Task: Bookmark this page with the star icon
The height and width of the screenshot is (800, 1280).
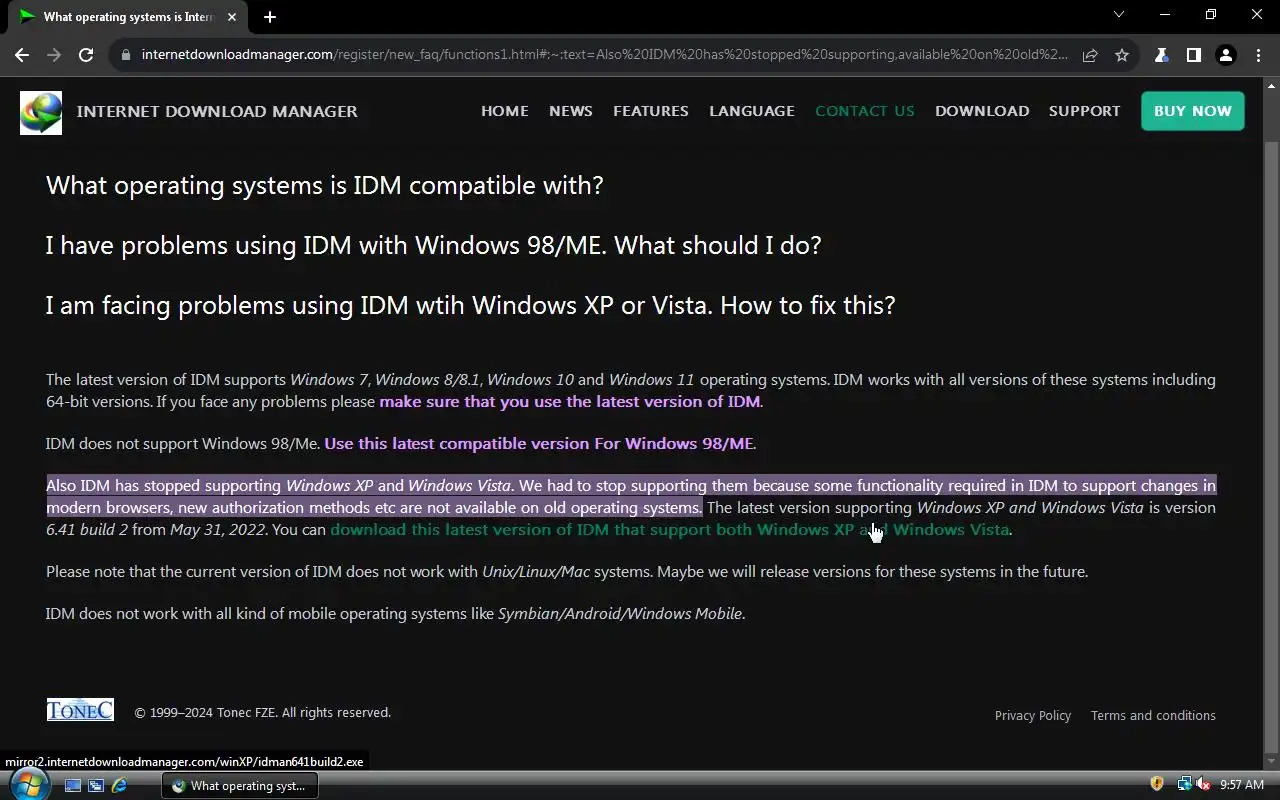Action: pyautogui.click(x=1122, y=55)
